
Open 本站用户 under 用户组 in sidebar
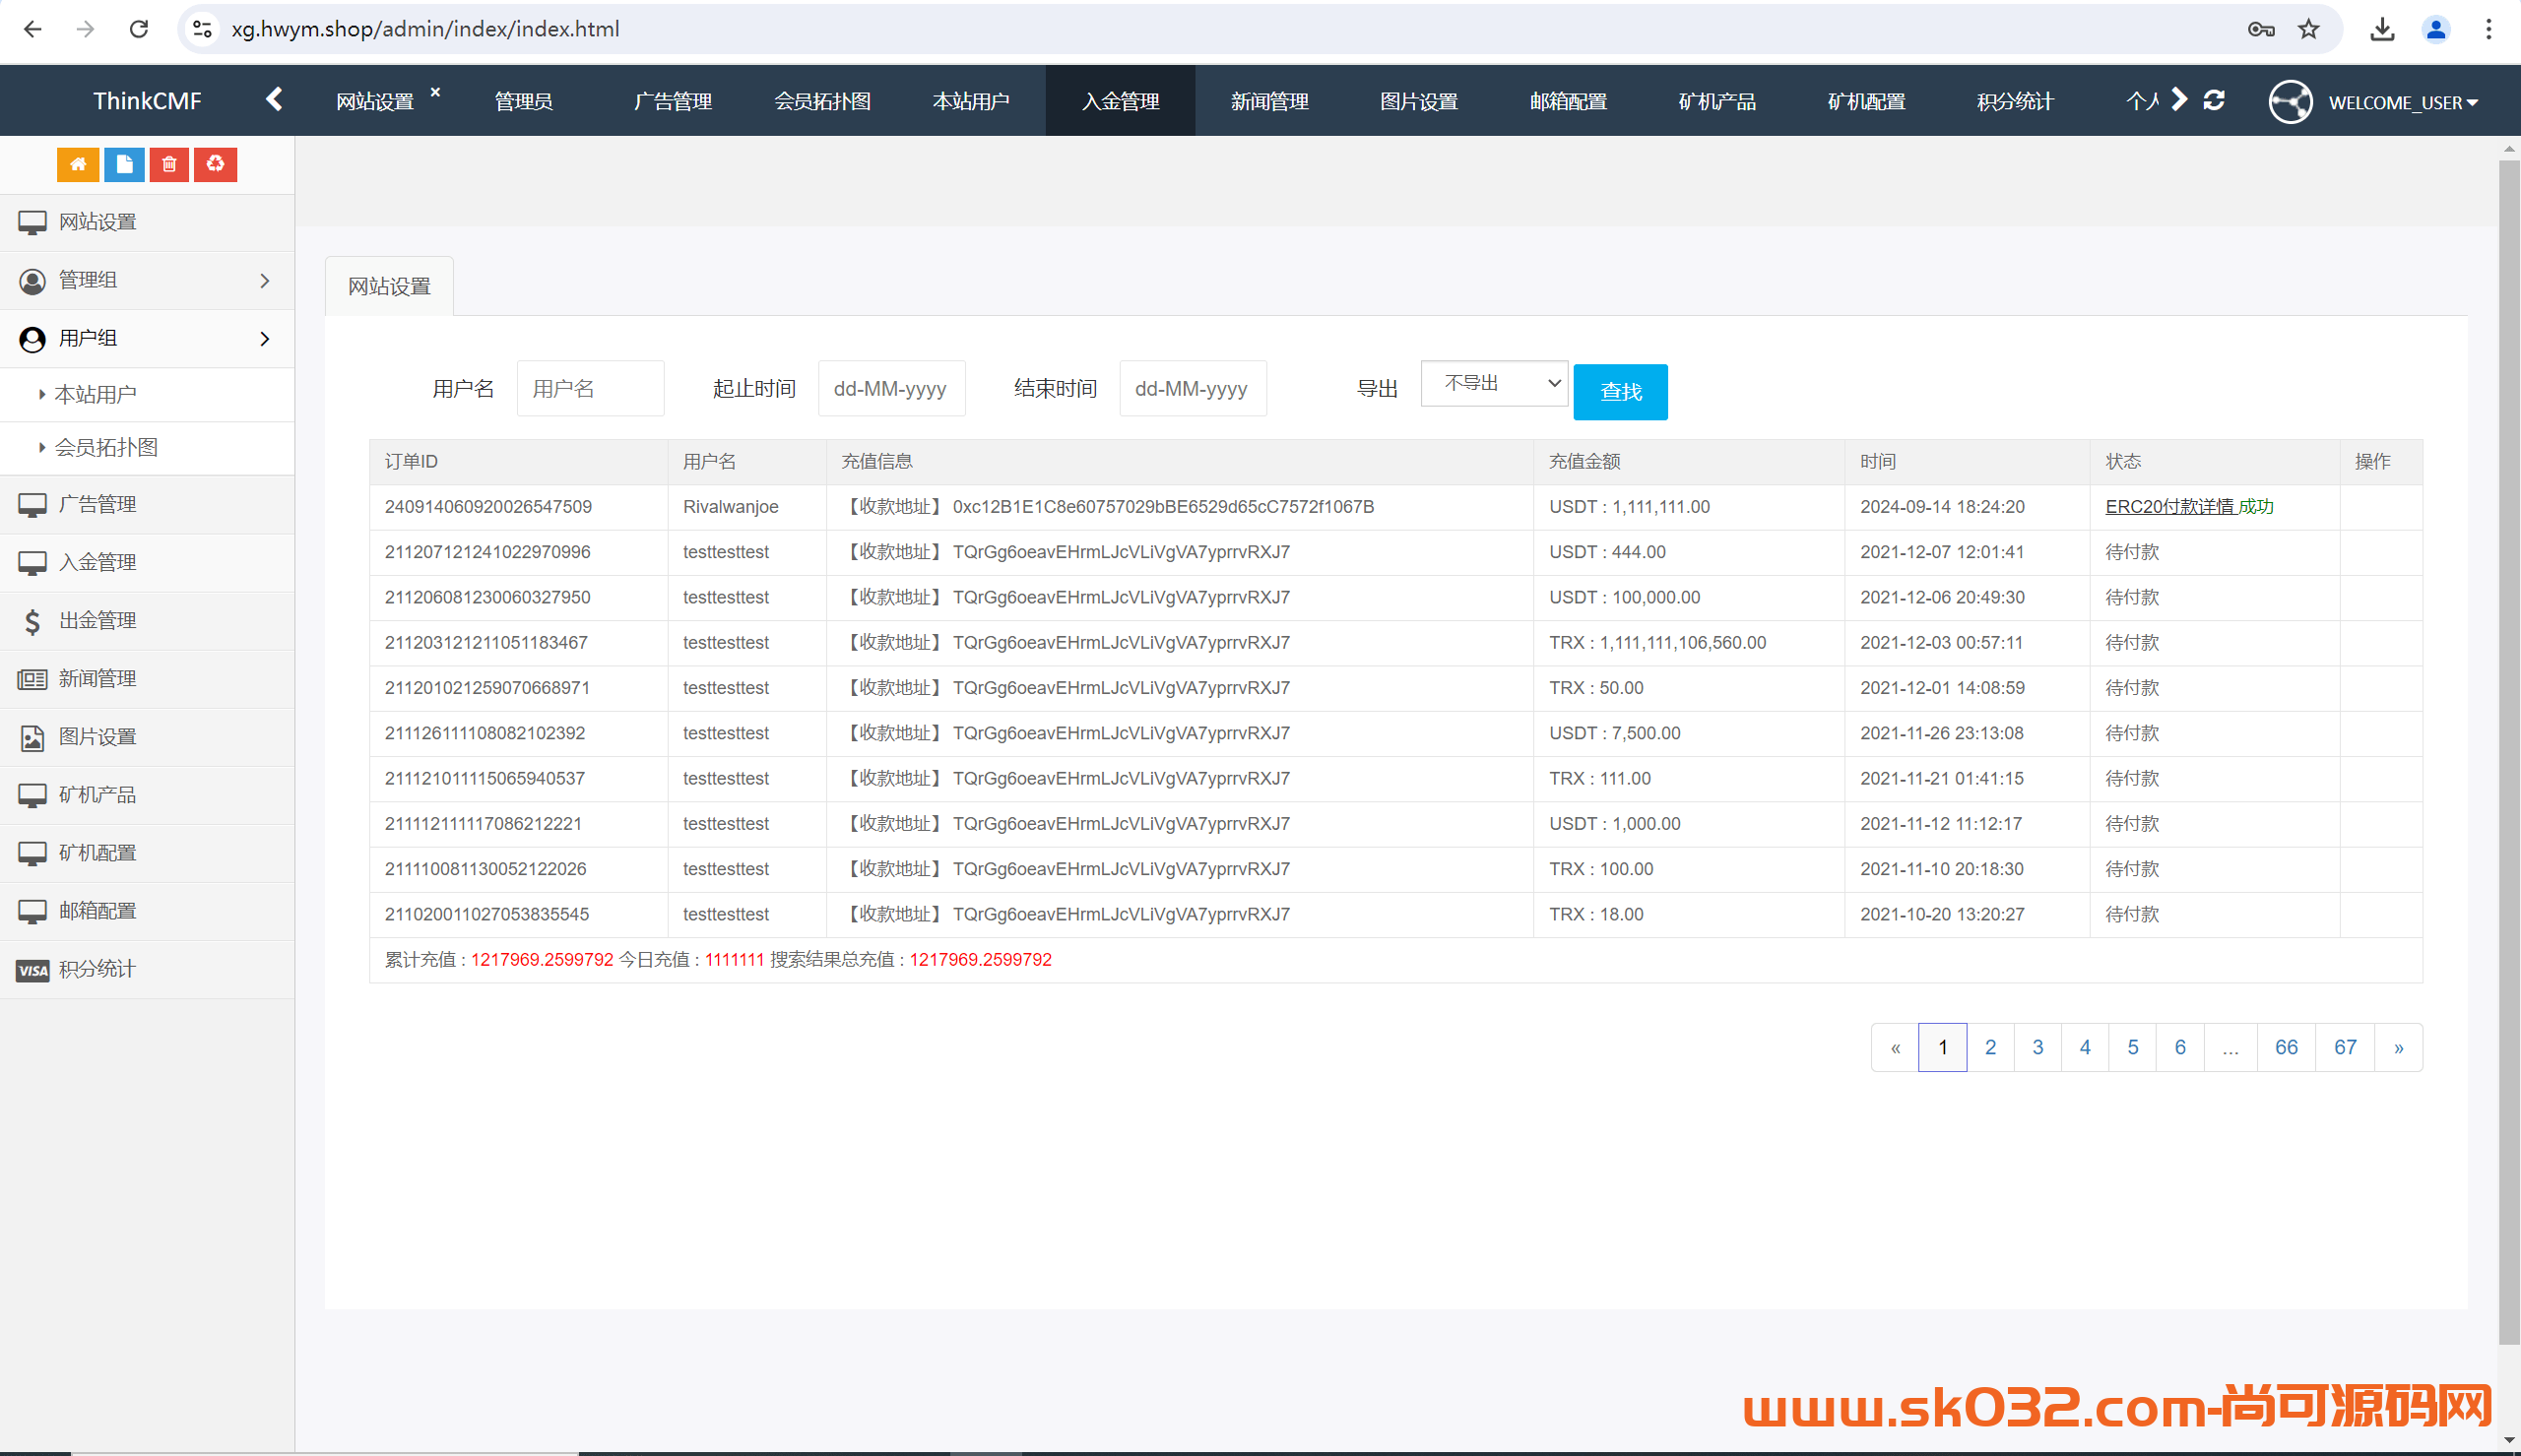tap(147, 395)
